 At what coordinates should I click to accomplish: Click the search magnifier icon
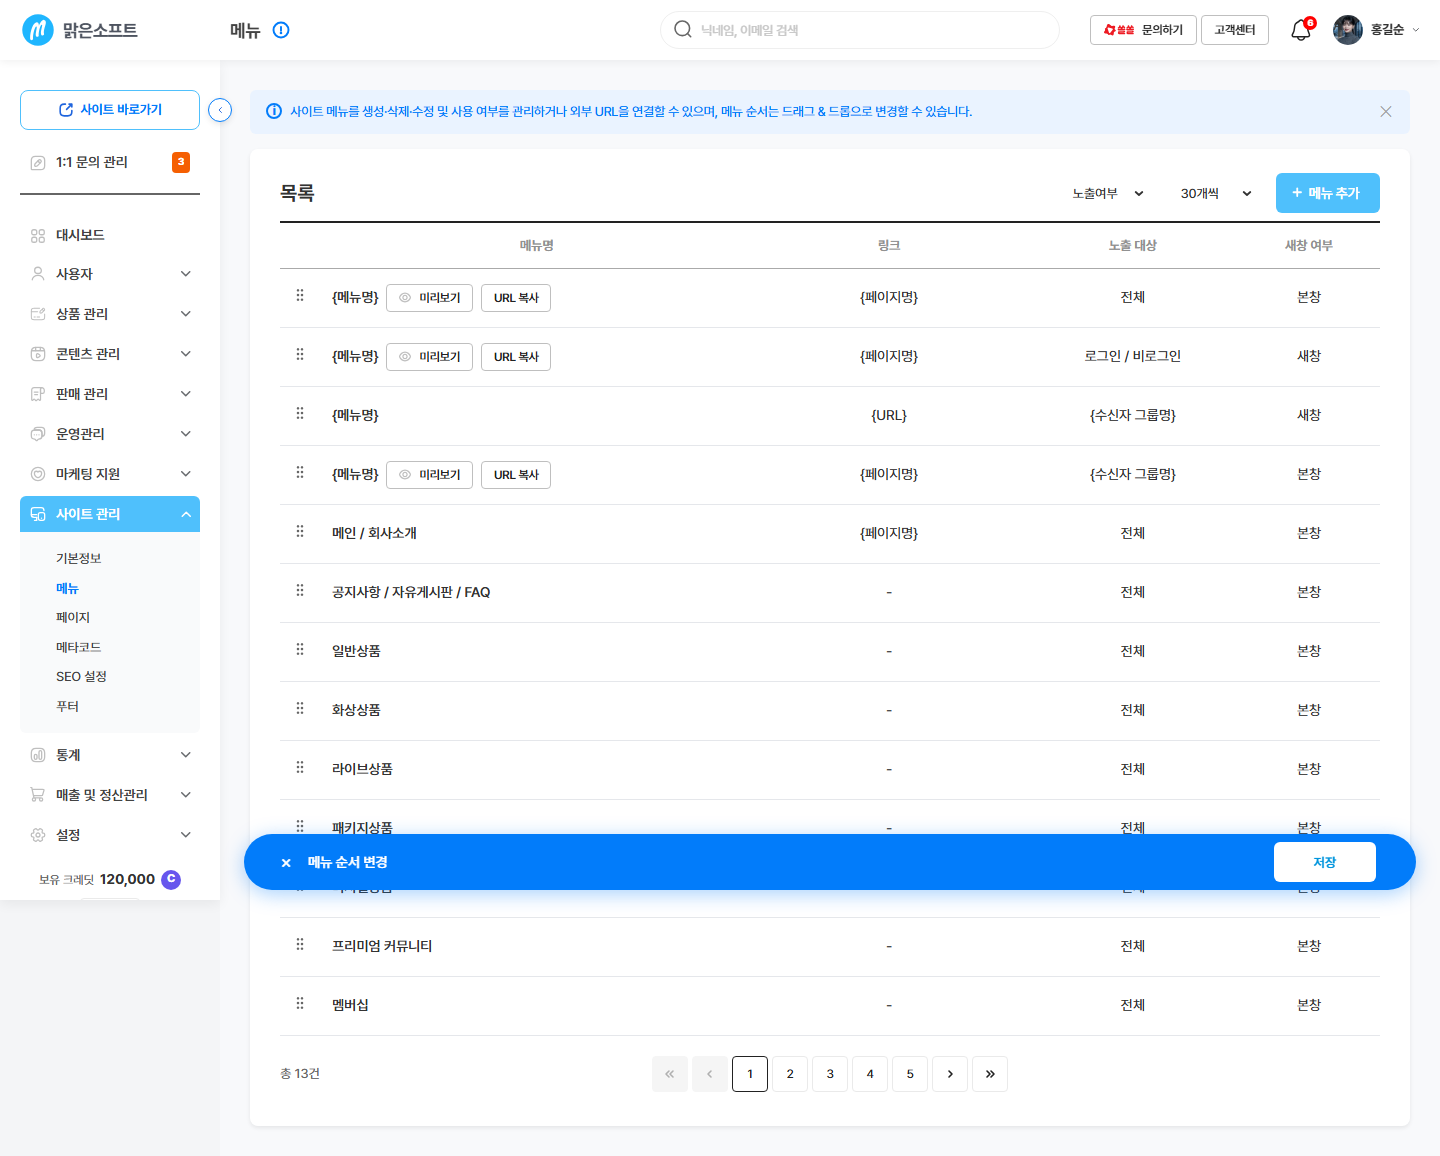point(683,30)
